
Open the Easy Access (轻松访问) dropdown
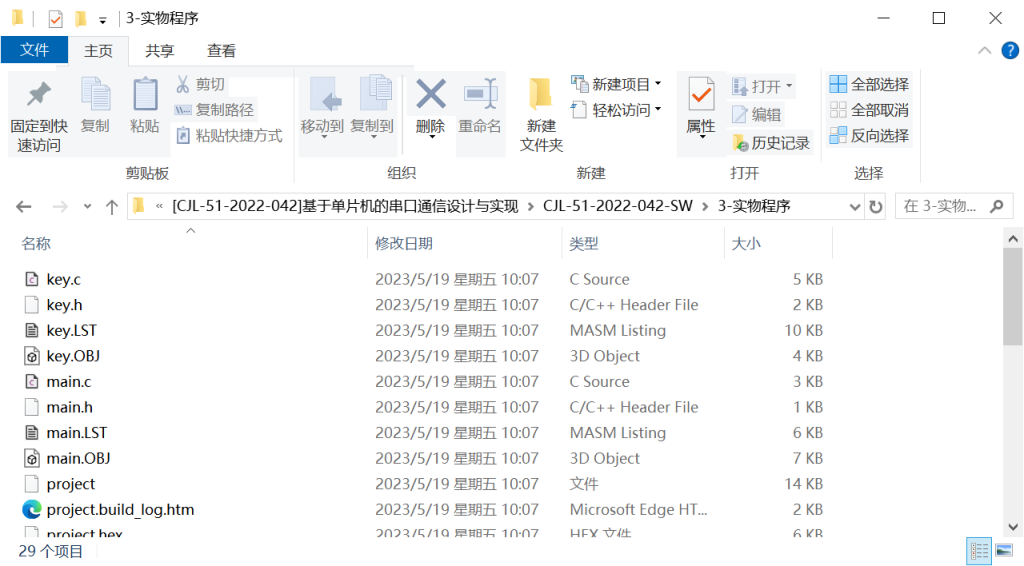tap(657, 110)
